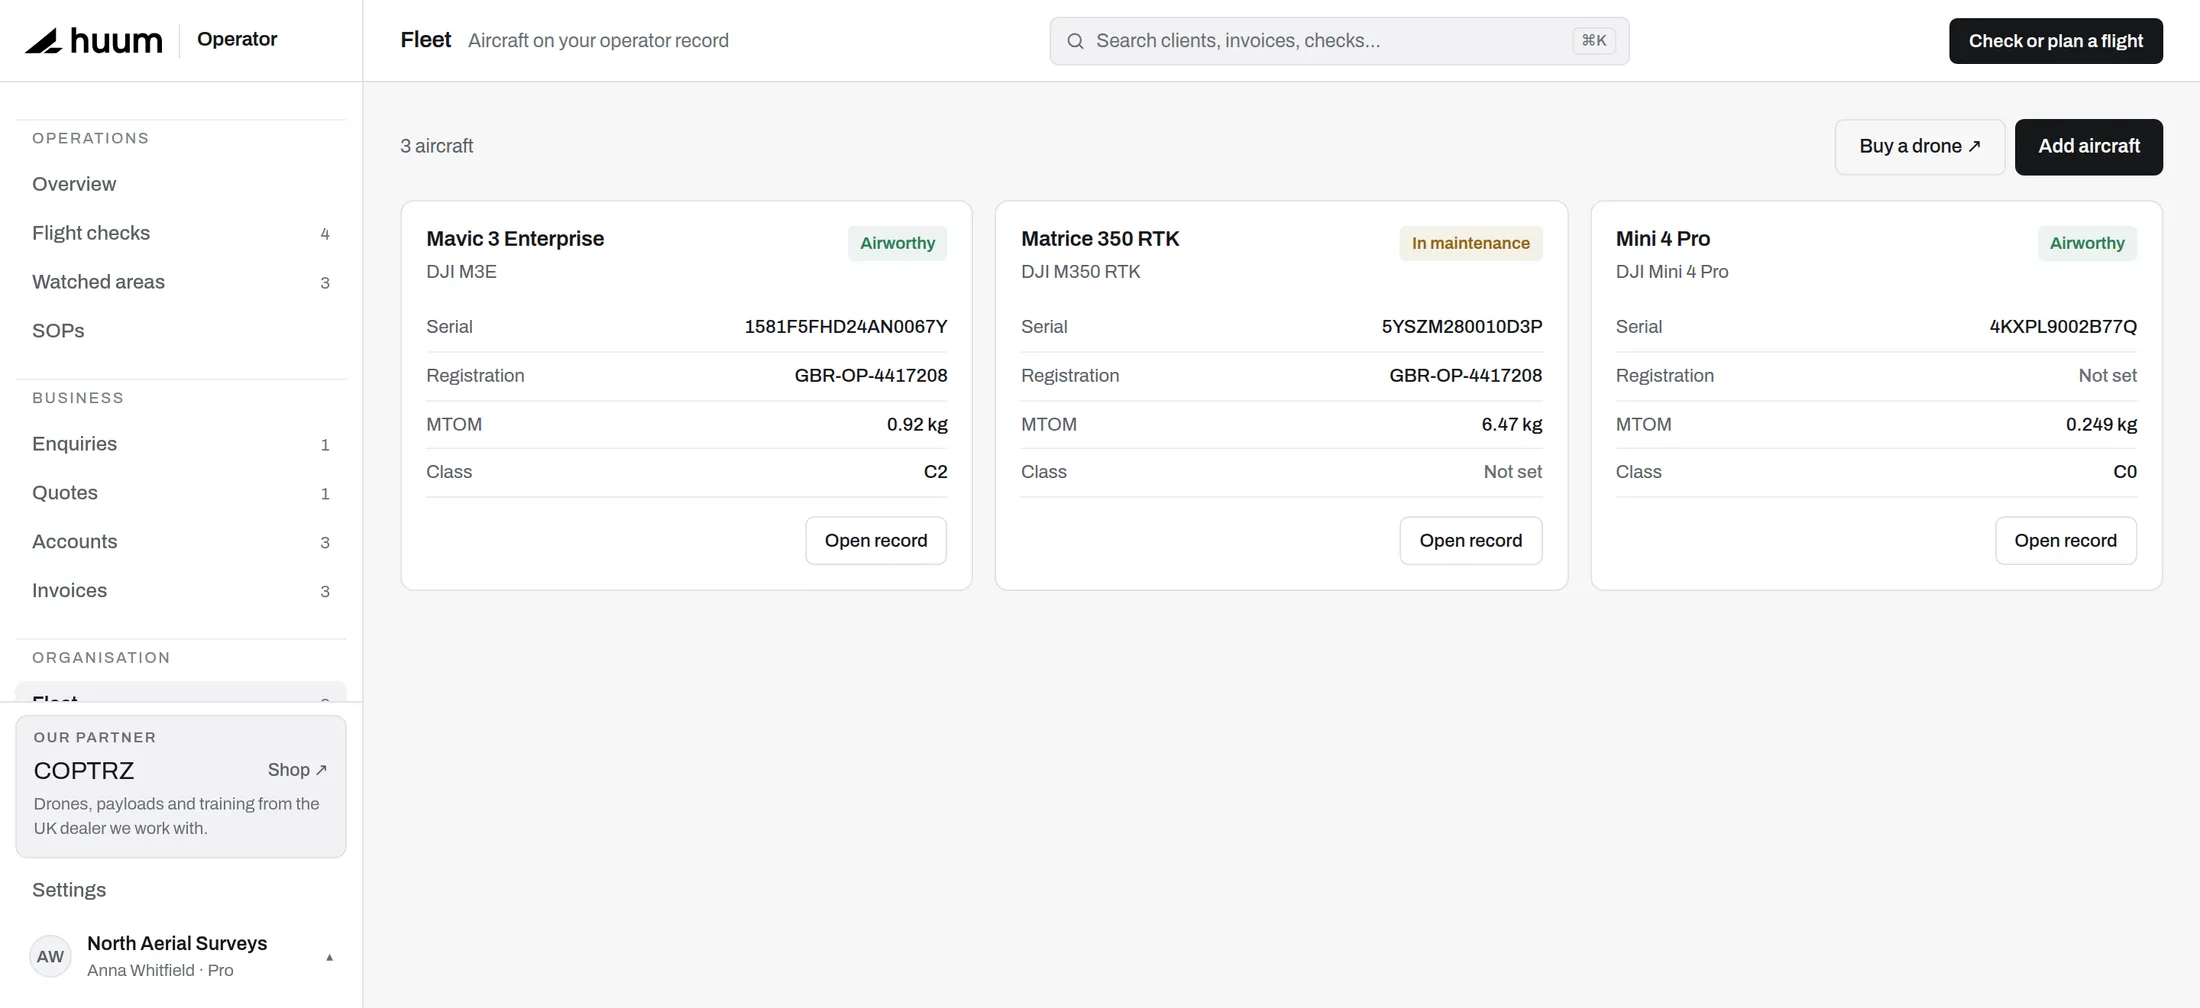Viewport: 2200px width, 1008px height.
Task: Open record for Matrice 350 RTK
Action: click(1471, 541)
